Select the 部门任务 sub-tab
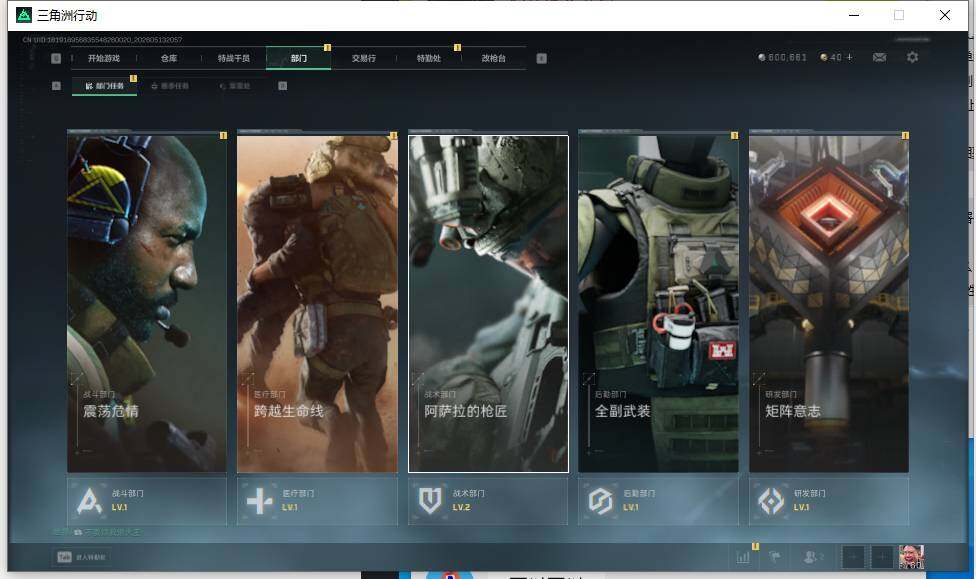The width and height of the screenshot is (976, 579). (105, 86)
